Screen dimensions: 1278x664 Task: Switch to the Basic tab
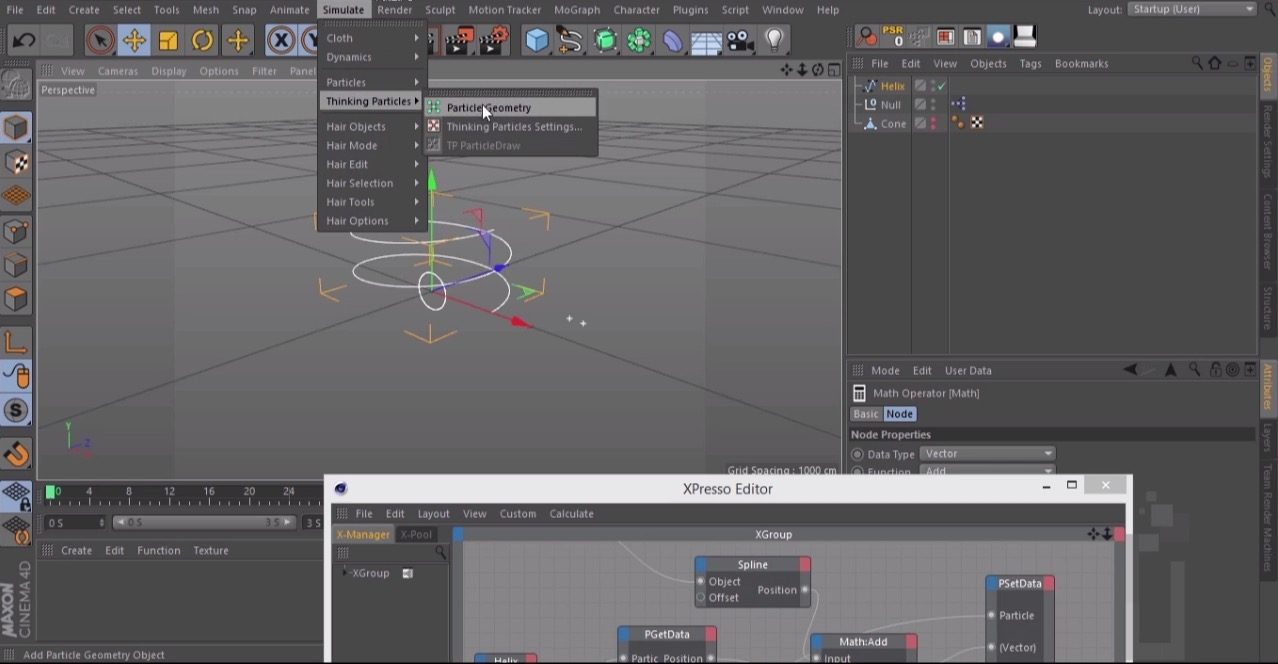tap(865, 414)
